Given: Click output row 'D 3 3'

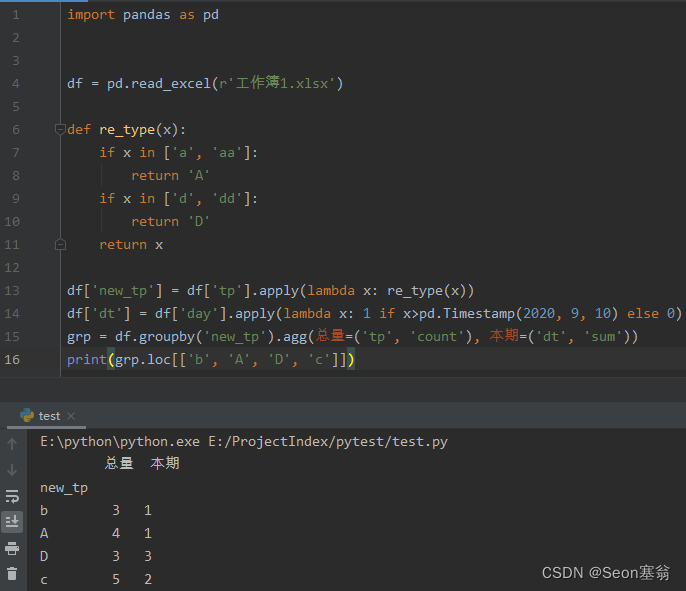Looking at the screenshot, I should pos(96,556).
